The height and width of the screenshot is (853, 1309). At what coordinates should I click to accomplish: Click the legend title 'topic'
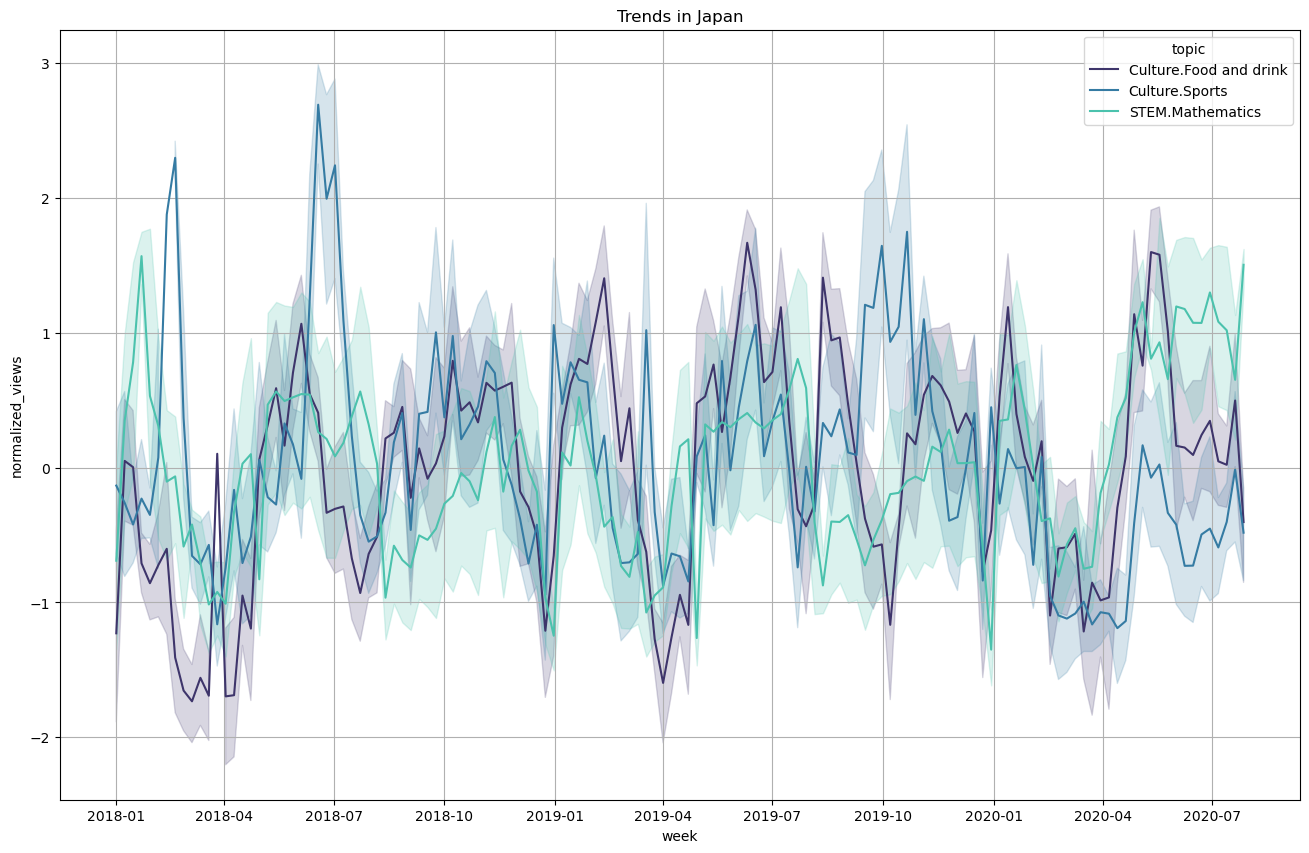1188,48
